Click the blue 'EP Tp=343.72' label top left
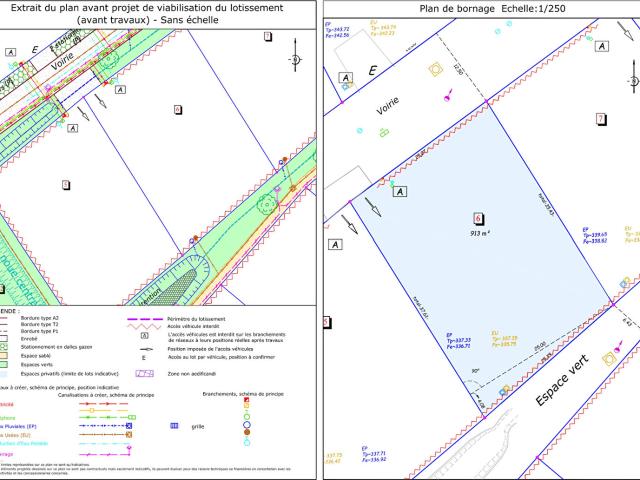The height and width of the screenshot is (480, 640). [337, 30]
